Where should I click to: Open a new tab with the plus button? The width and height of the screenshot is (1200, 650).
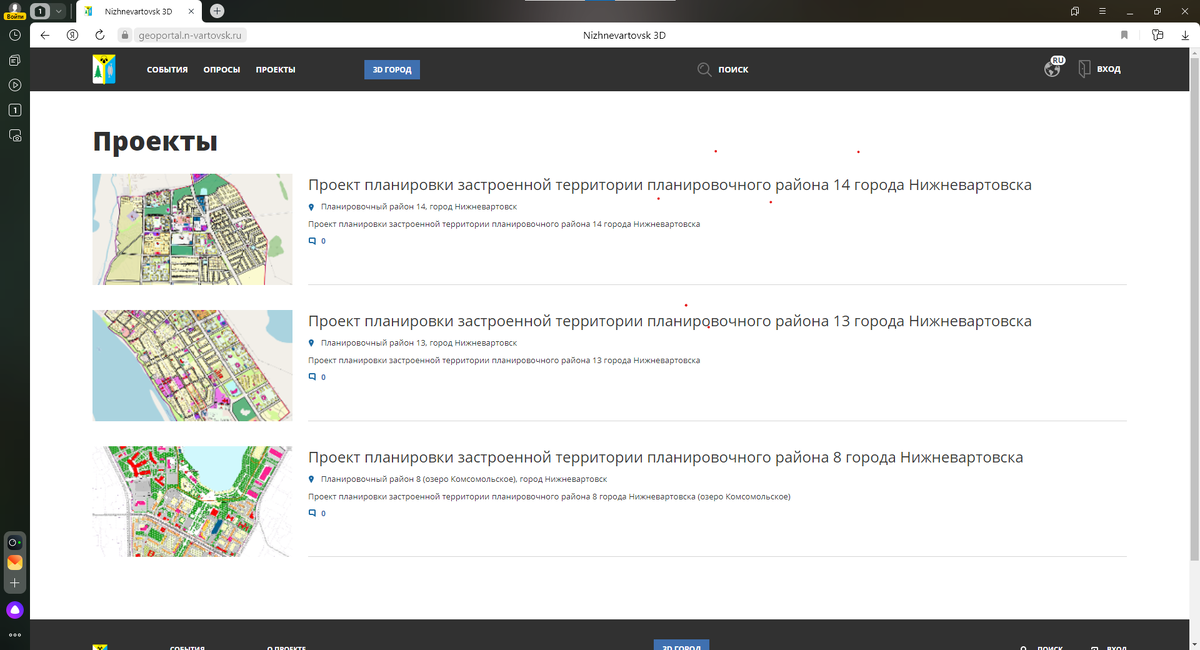point(217,11)
